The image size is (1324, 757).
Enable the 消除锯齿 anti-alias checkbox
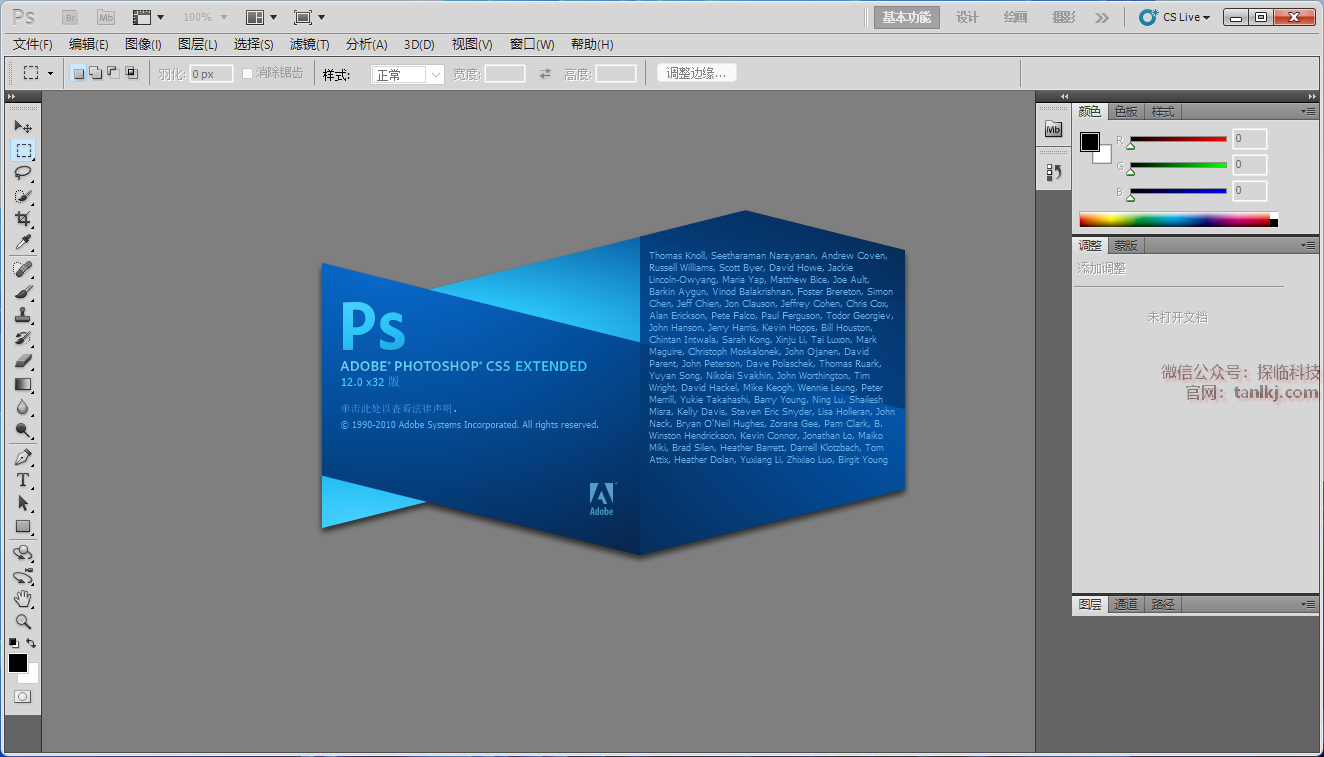(x=248, y=73)
